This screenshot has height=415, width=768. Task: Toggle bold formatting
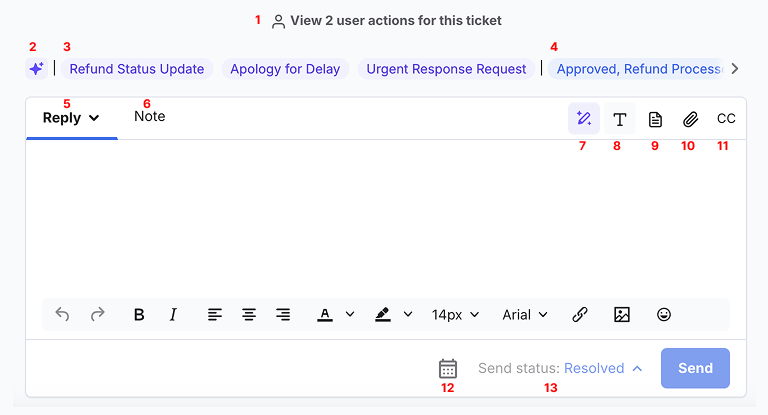[x=139, y=315]
